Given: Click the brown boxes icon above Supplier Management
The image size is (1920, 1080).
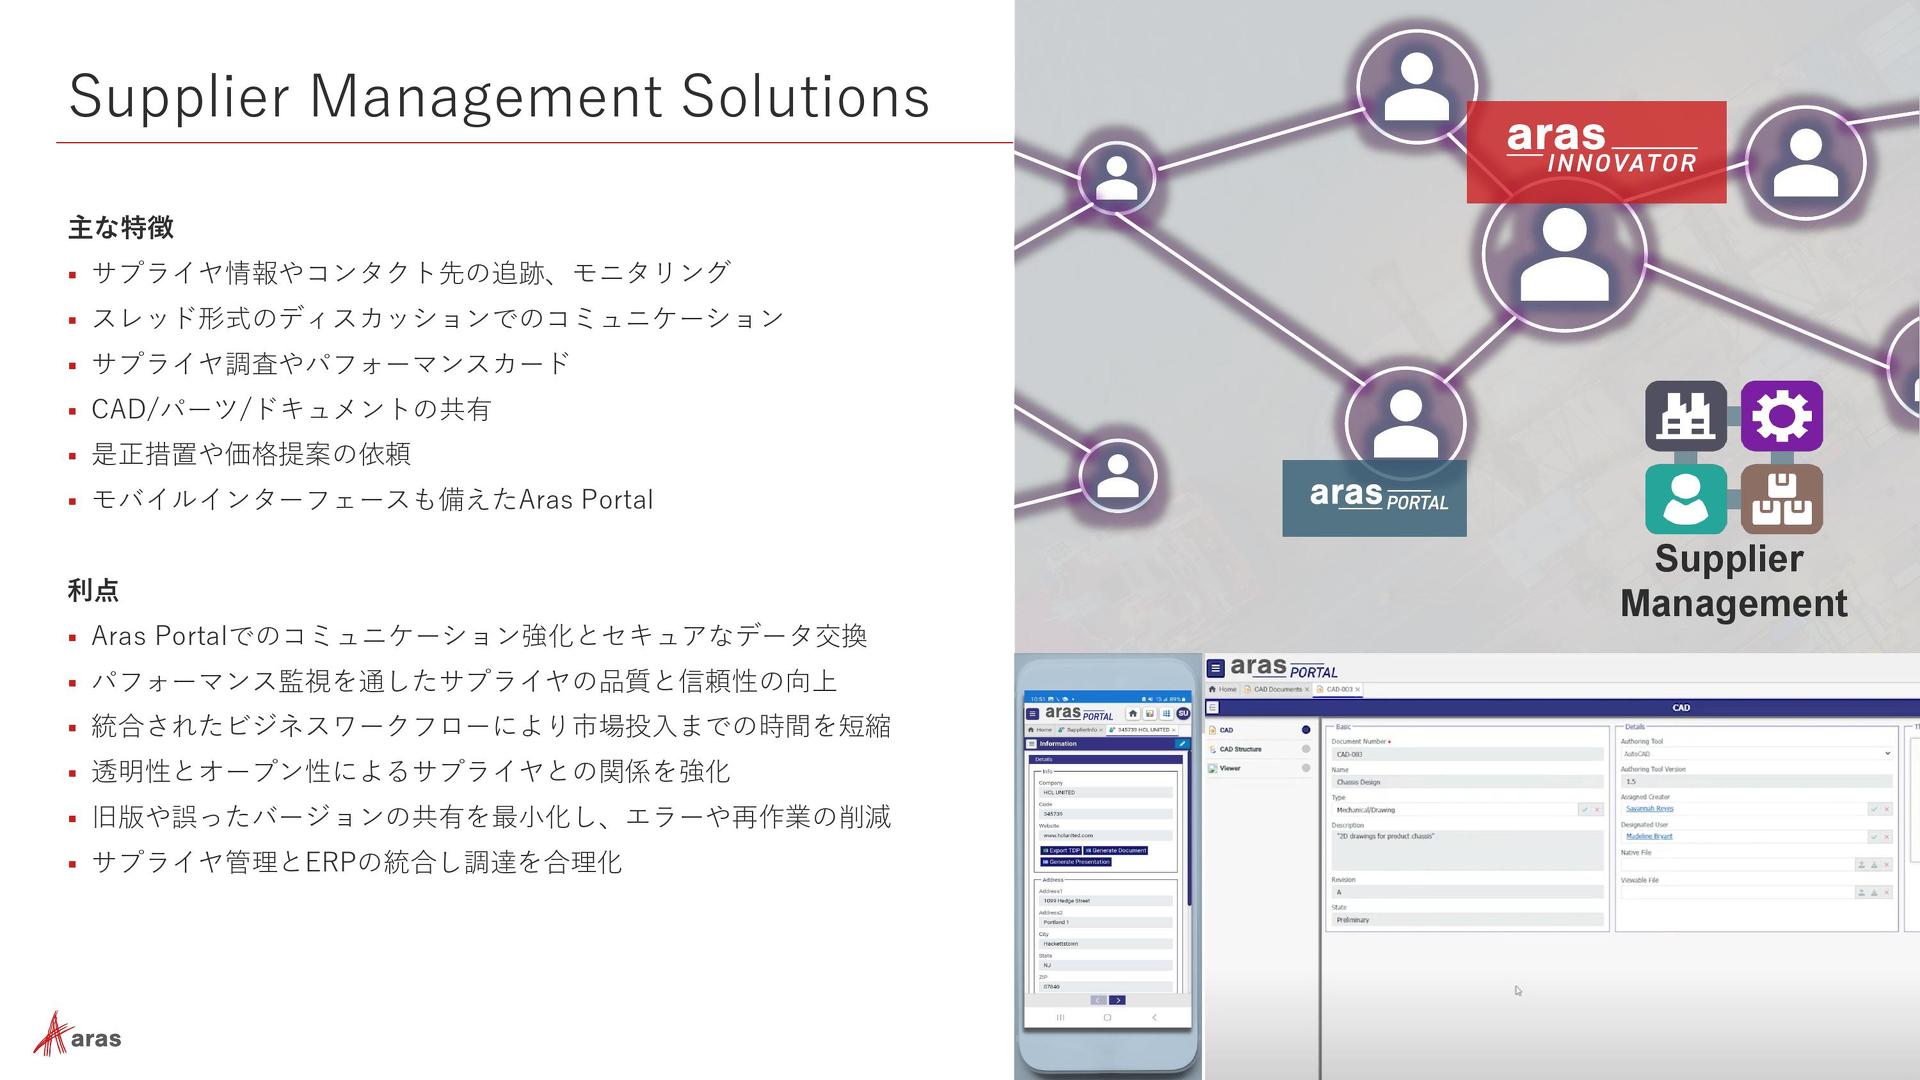Looking at the screenshot, I should point(1782,499).
